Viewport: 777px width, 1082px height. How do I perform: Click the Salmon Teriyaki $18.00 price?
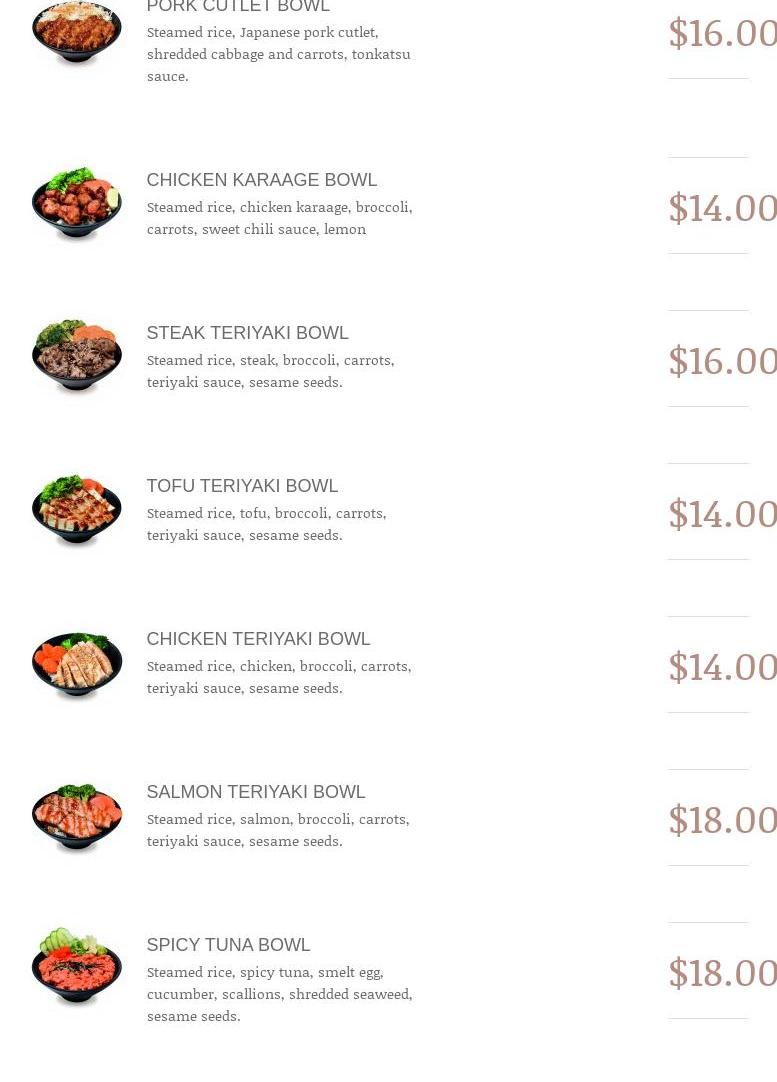[x=722, y=820]
